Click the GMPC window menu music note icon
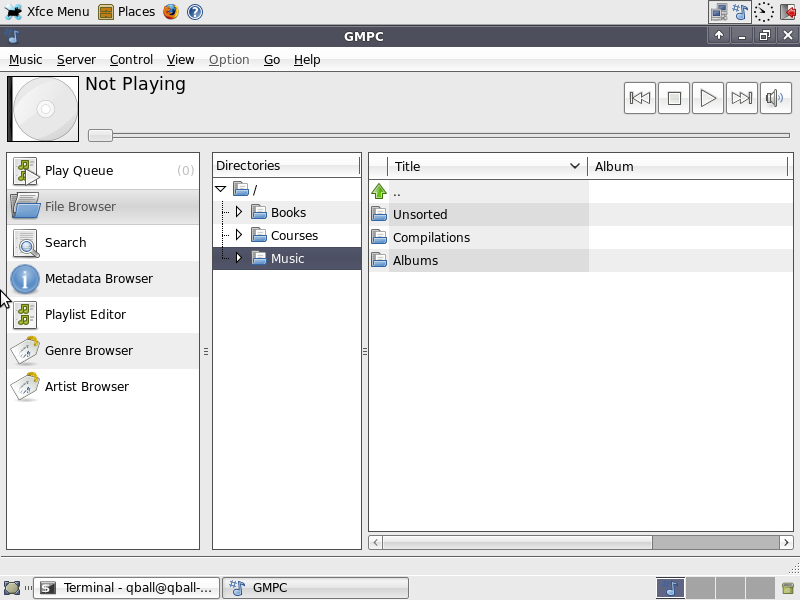 [13, 36]
